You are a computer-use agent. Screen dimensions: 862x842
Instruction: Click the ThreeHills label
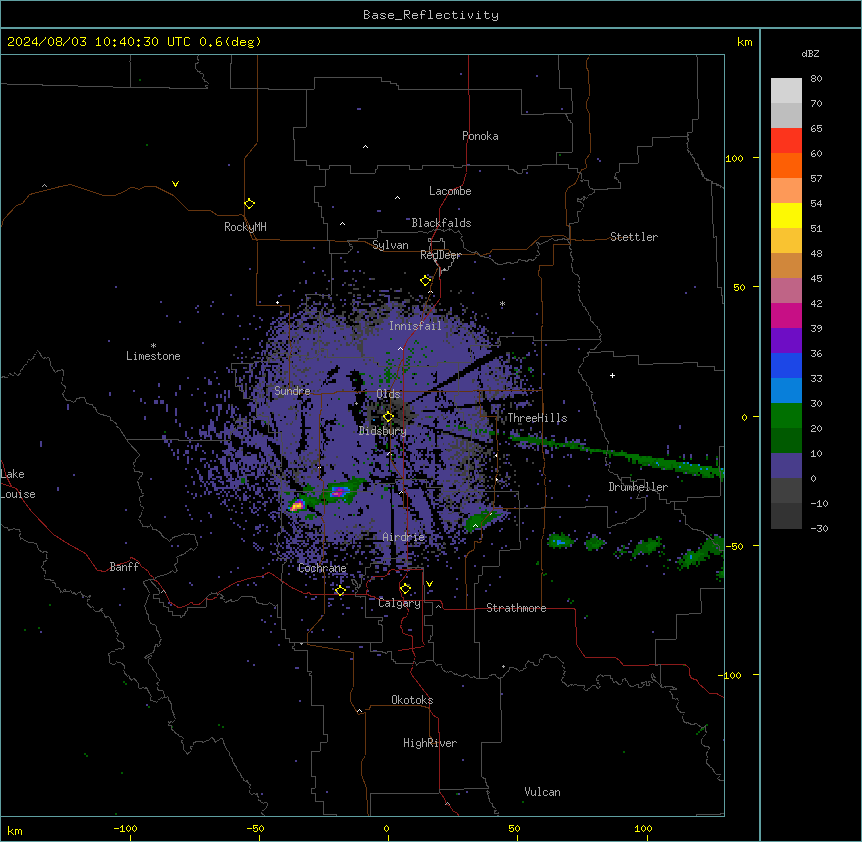tap(537, 418)
